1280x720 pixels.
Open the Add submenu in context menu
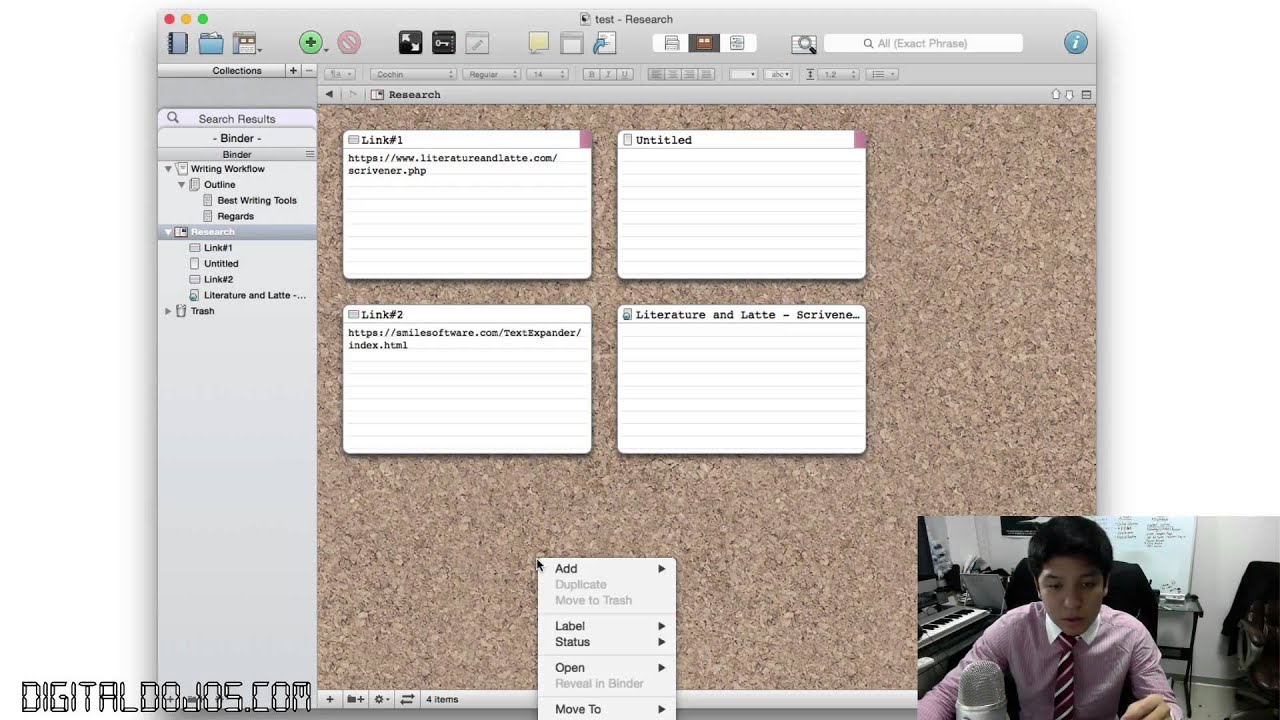[606, 568]
